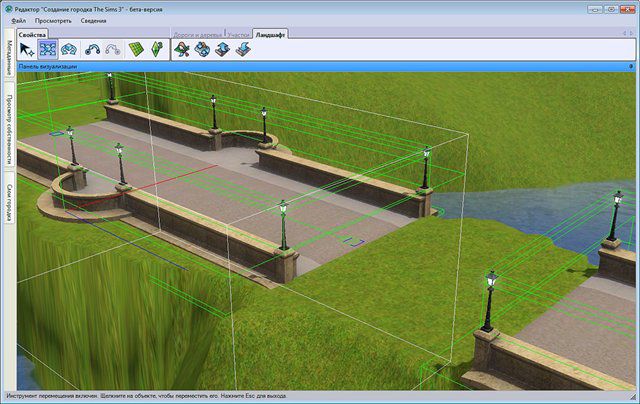Switch to the Свойства tab
640x404 pixels.
pos(33,34)
